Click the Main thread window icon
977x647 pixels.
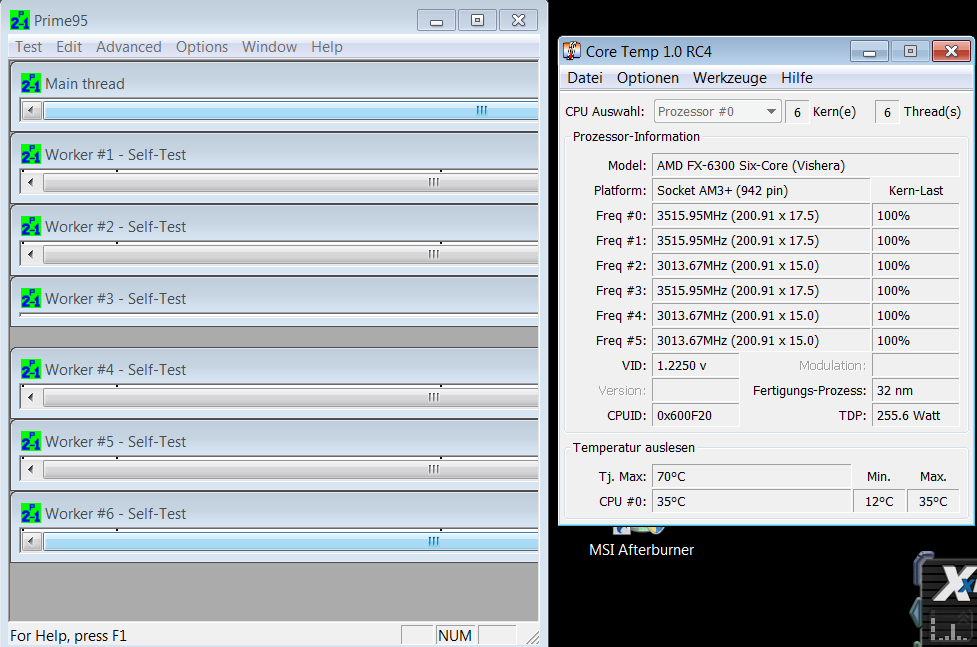tap(31, 84)
